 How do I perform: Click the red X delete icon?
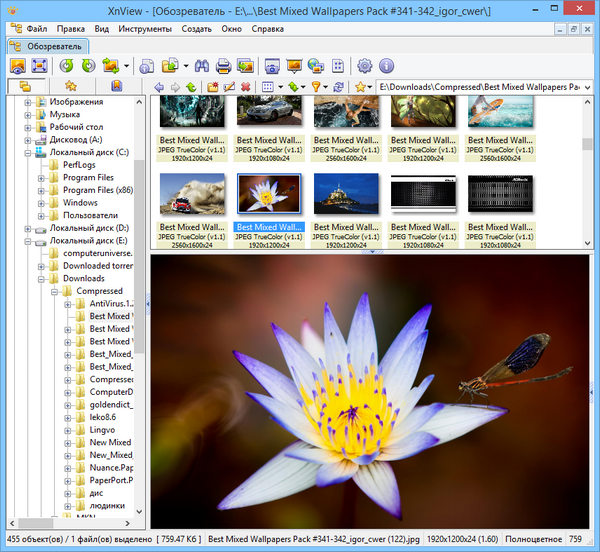pyautogui.click(x=245, y=88)
